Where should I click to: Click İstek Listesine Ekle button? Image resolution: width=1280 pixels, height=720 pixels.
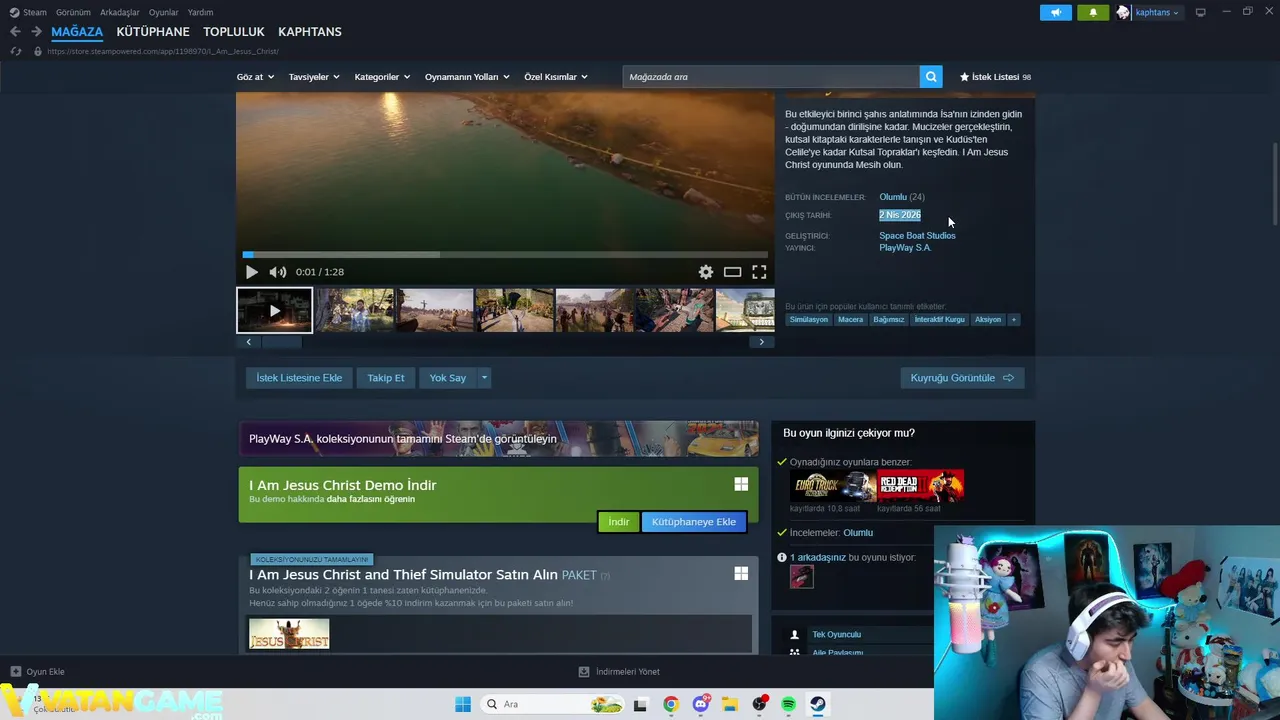click(299, 378)
